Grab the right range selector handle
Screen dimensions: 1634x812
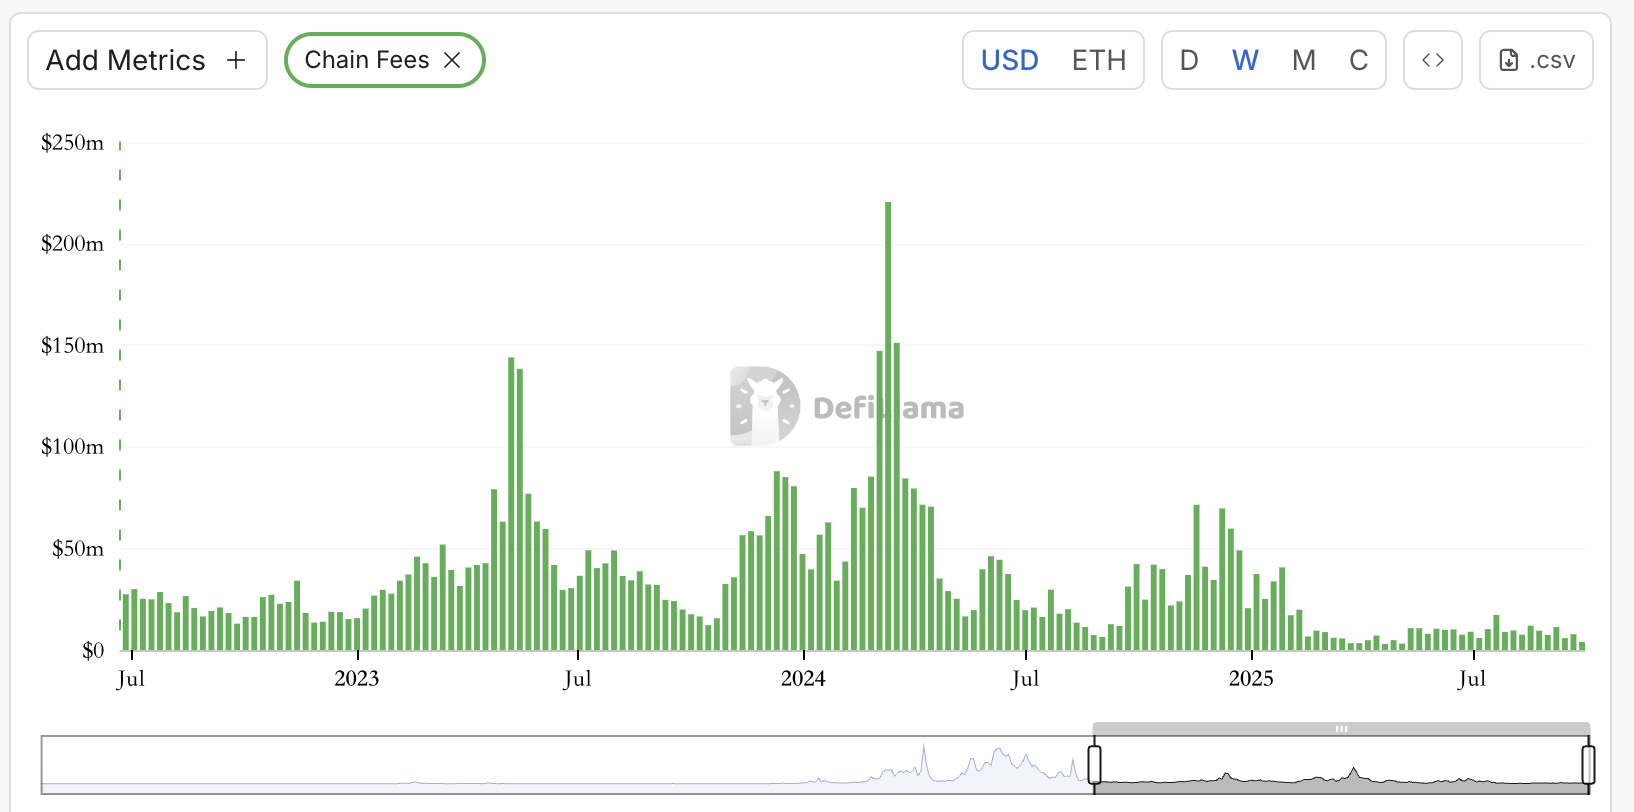pyautogui.click(x=1587, y=765)
